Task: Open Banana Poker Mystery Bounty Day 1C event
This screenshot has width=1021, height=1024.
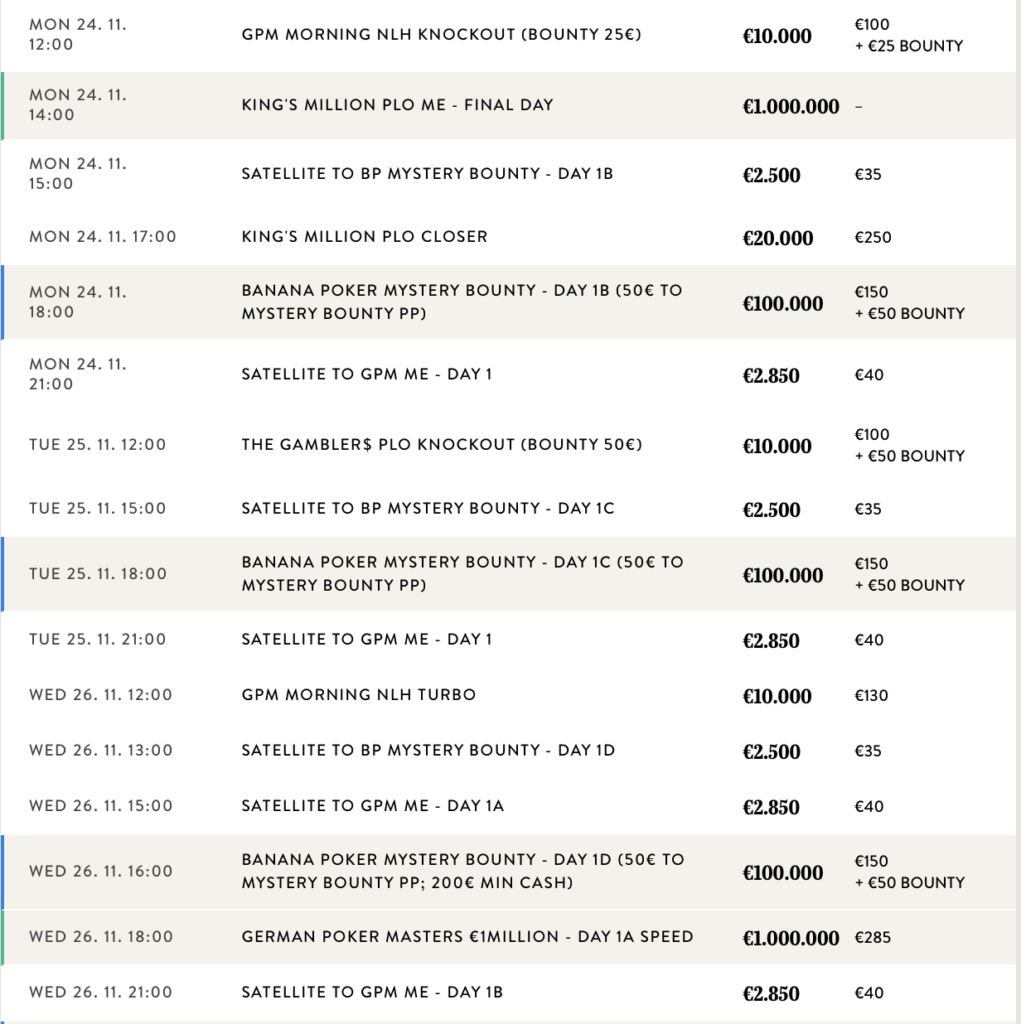Action: [x=462, y=574]
